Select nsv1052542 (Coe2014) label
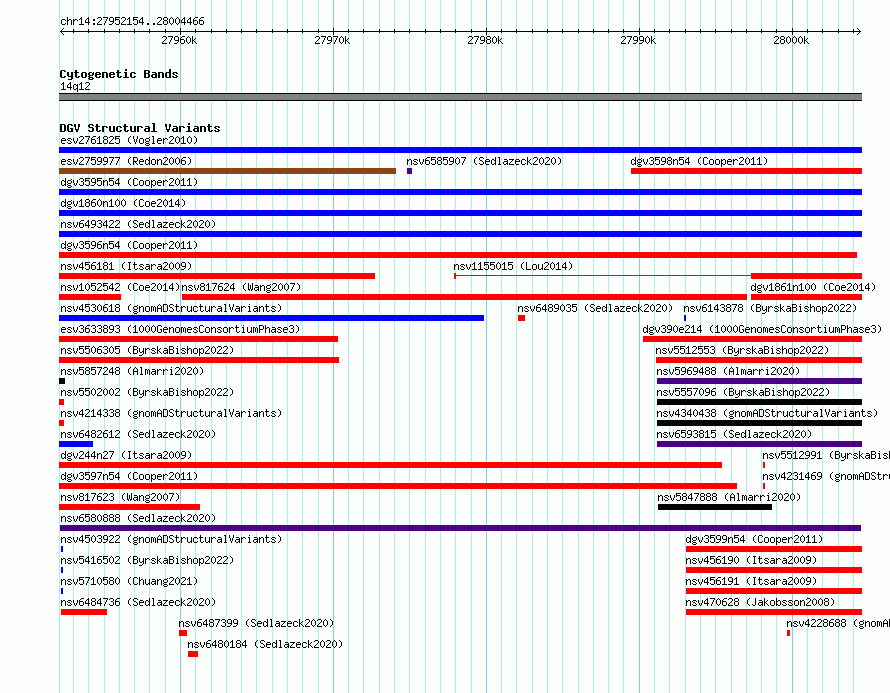 120,287
